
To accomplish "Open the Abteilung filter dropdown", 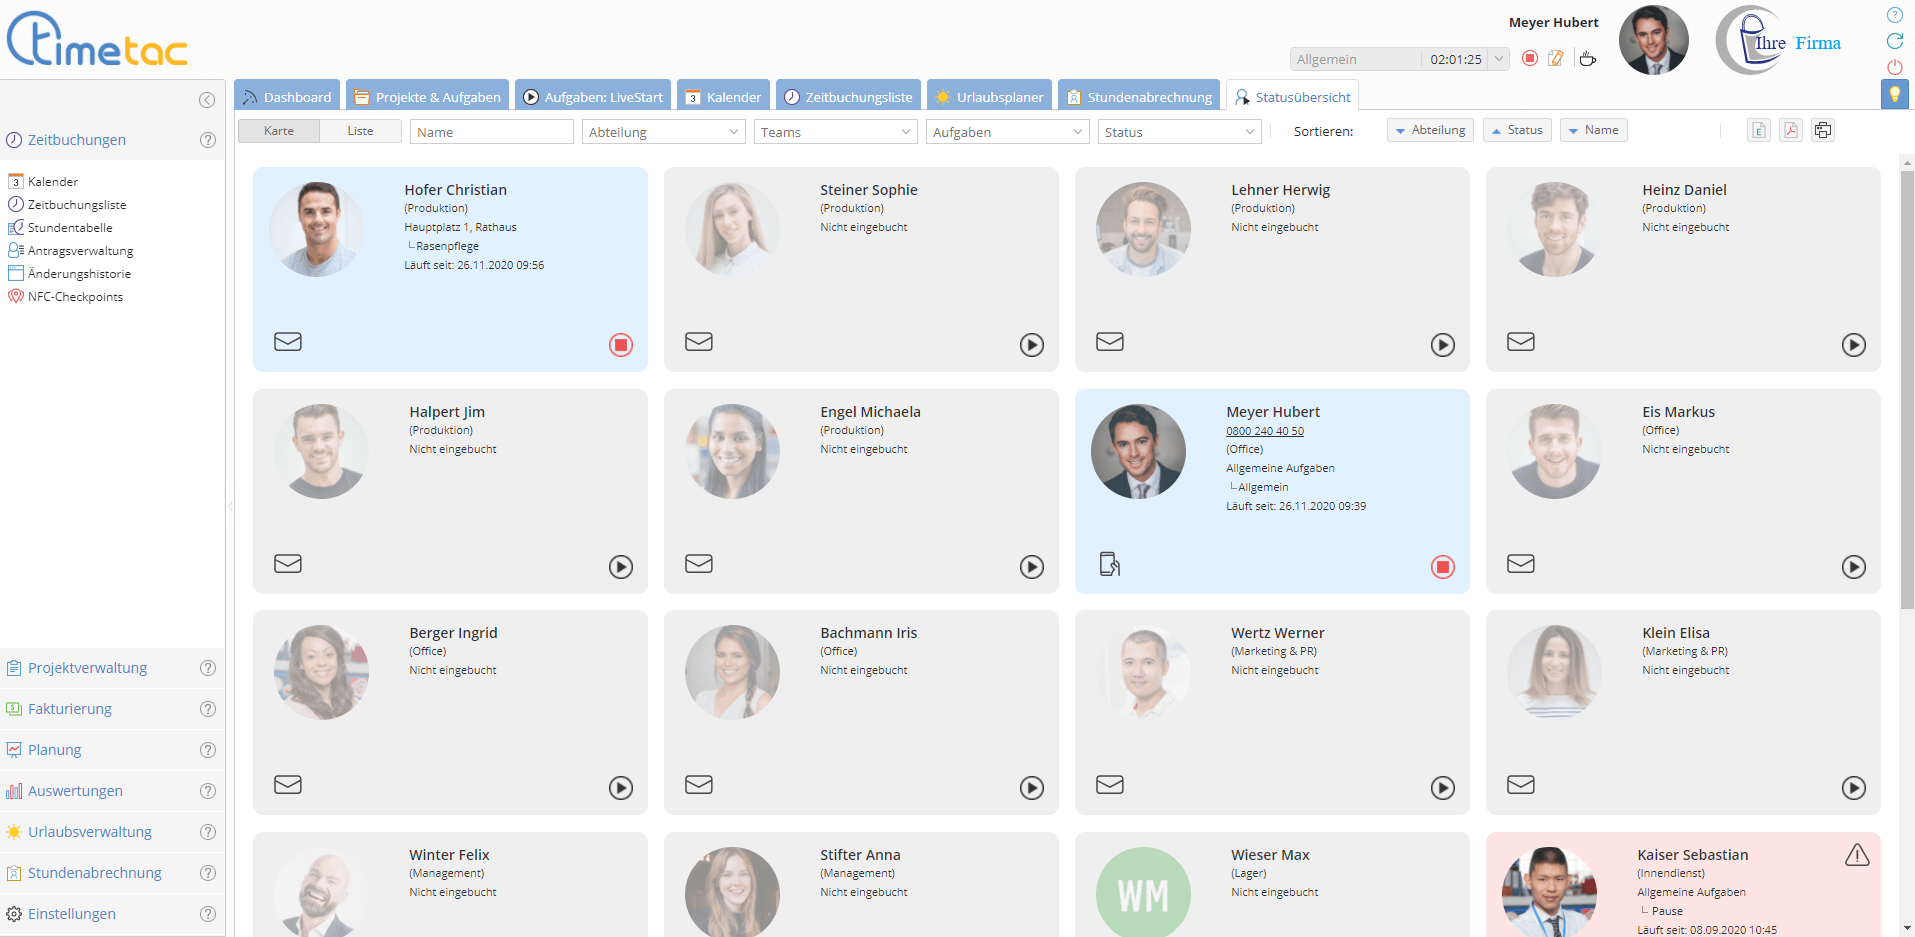I will 663,132.
